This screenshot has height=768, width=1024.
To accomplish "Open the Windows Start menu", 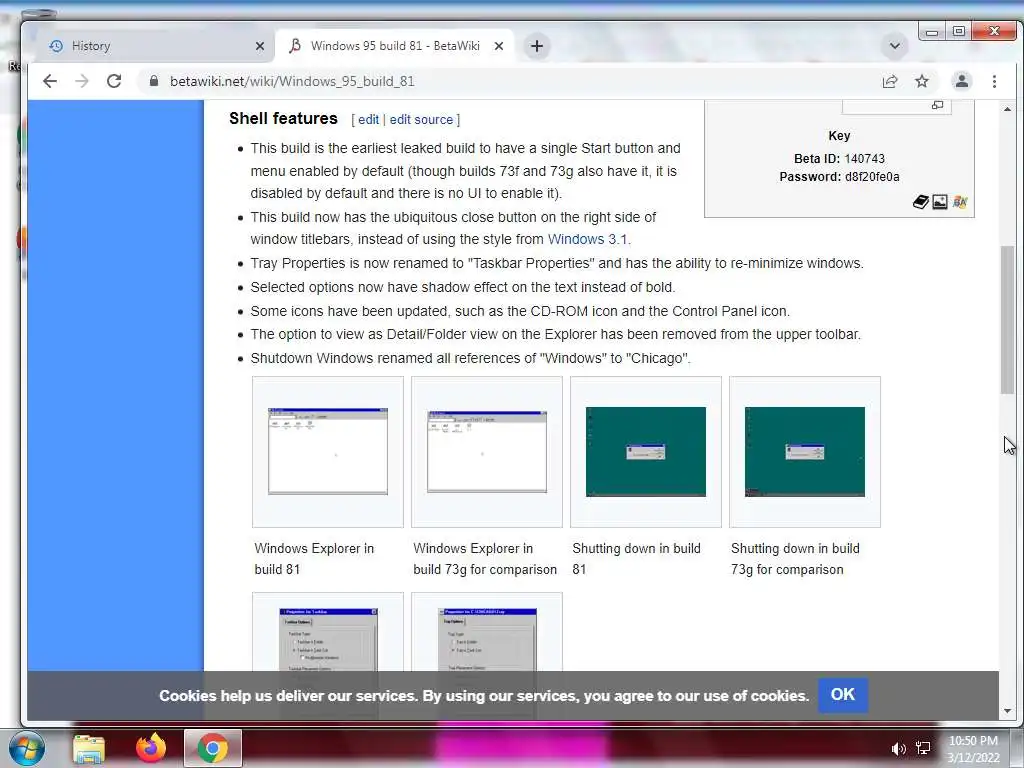I will pyautogui.click(x=27, y=748).
